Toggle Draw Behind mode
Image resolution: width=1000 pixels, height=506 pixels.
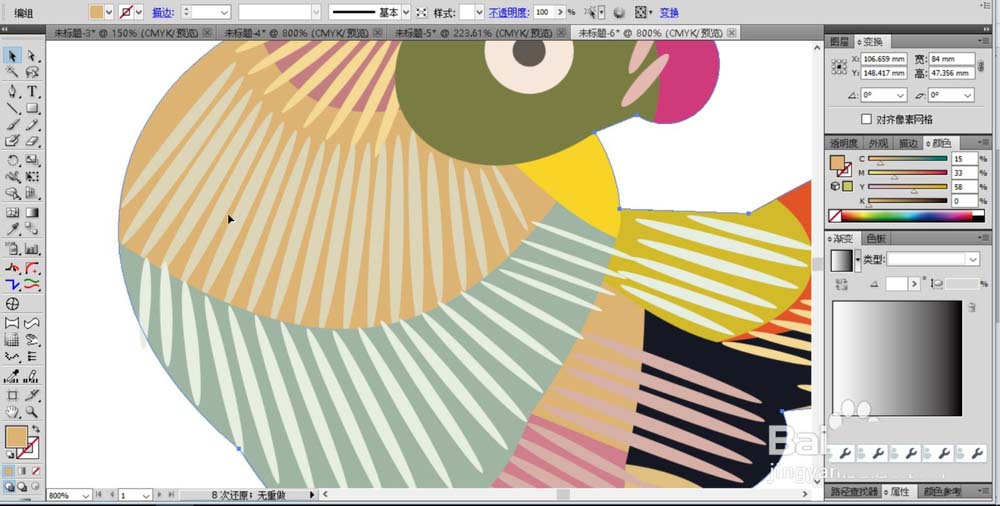click(x=22, y=487)
